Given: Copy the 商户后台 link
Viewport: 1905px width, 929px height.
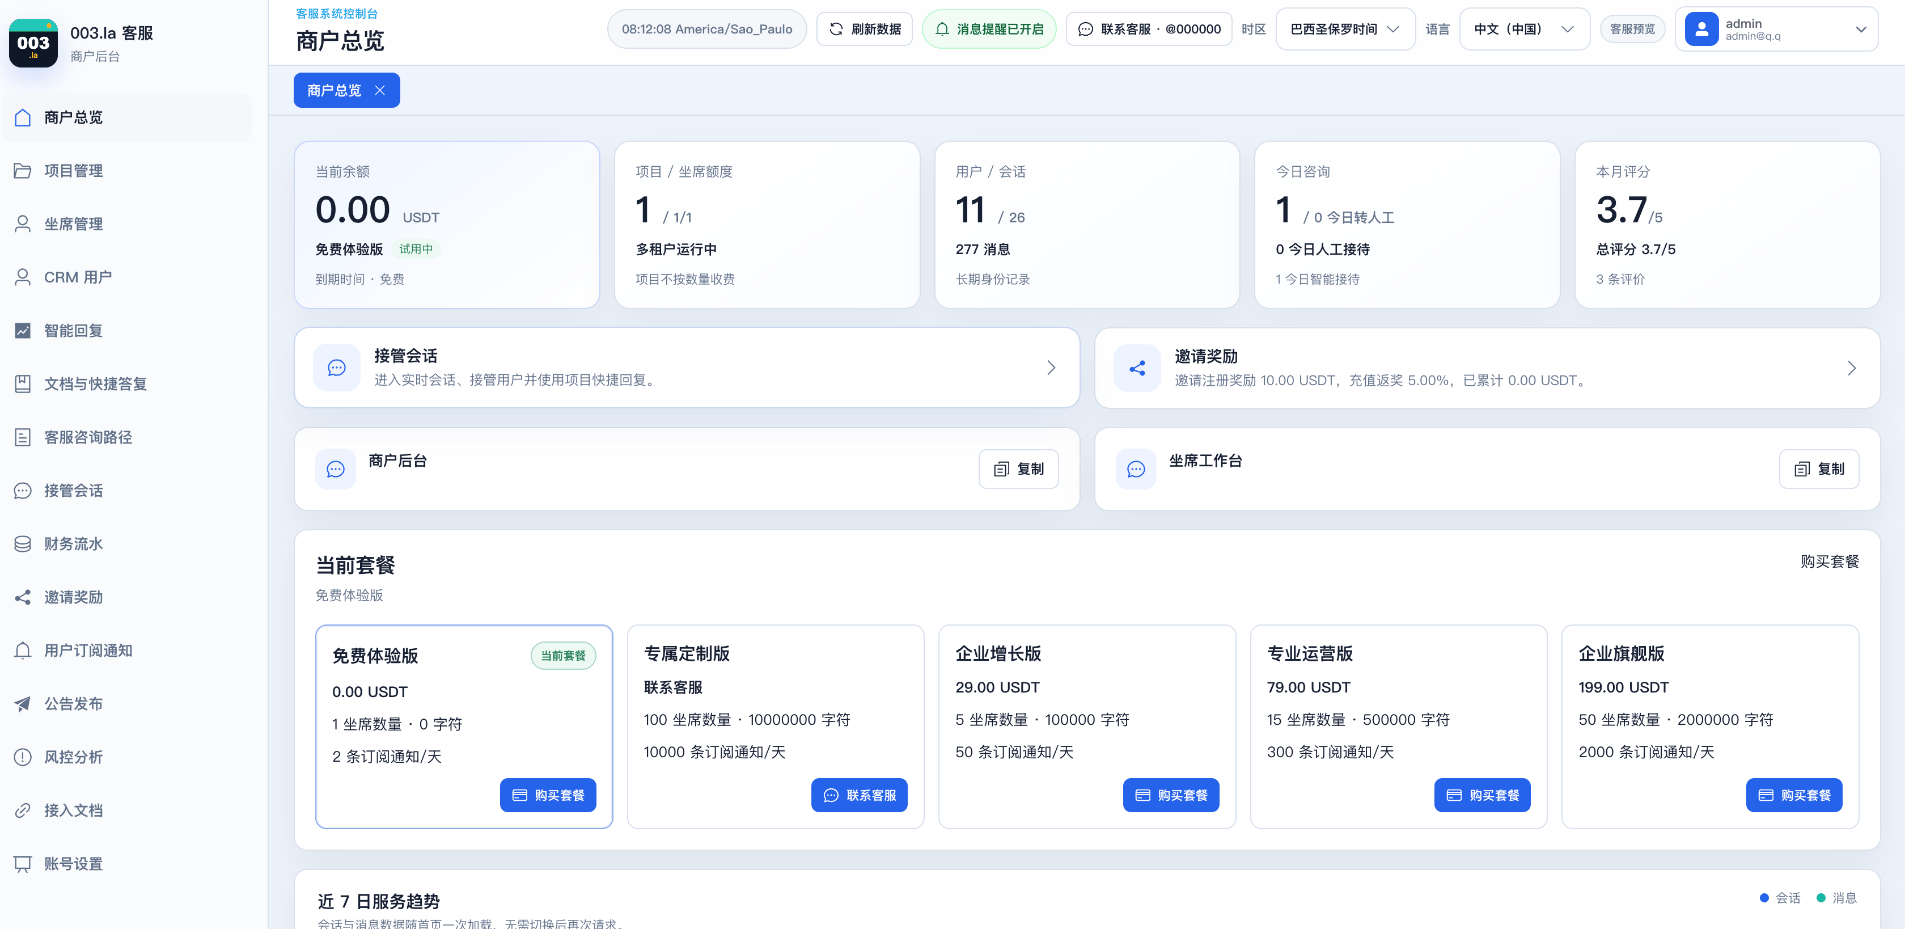Looking at the screenshot, I should point(1019,469).
